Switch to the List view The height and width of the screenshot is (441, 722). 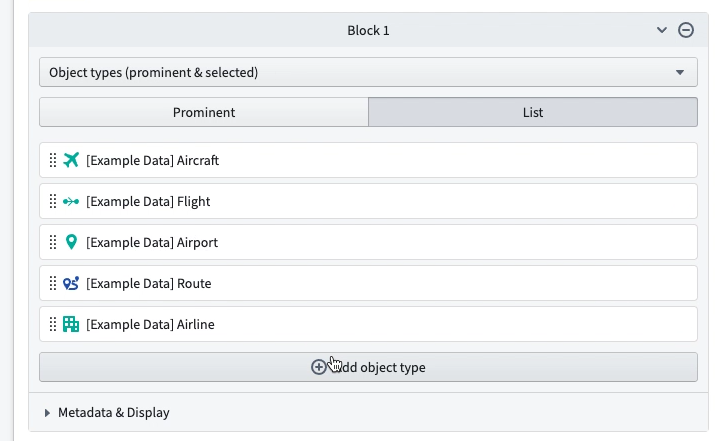(x=533, y=112)
